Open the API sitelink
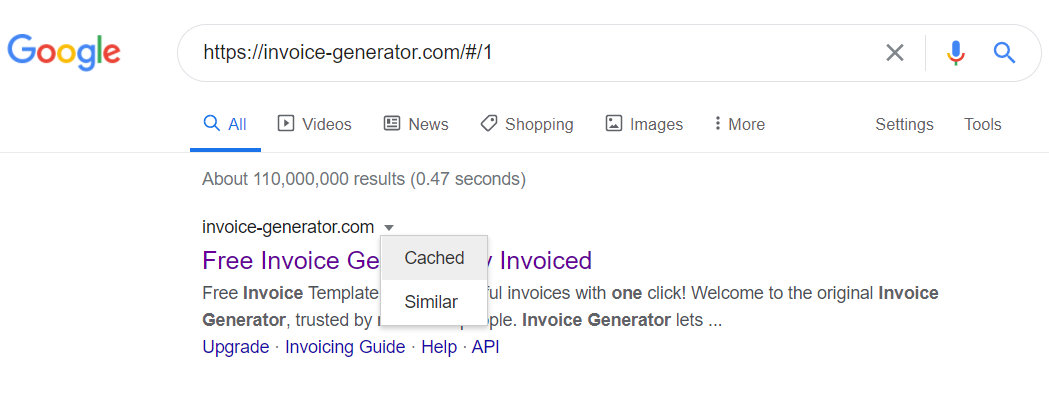 [x=485, y=347]
